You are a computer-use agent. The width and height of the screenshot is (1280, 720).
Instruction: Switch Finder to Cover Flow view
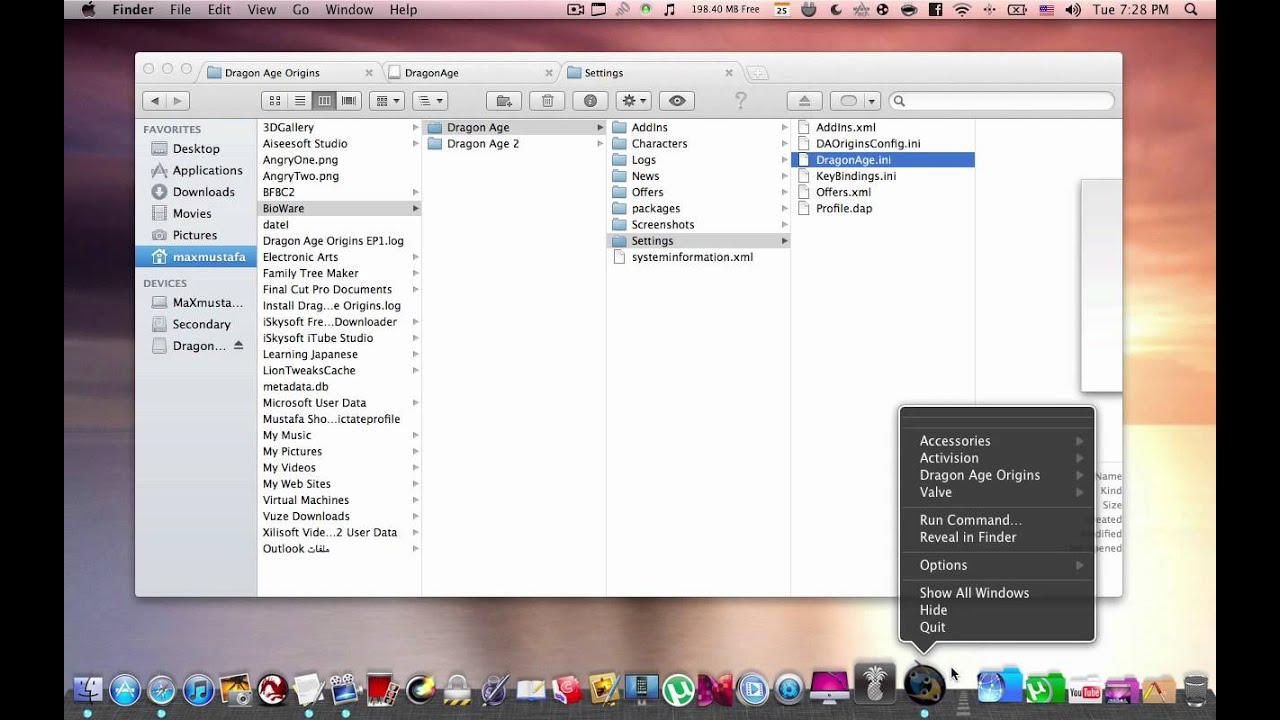point(349,101)
